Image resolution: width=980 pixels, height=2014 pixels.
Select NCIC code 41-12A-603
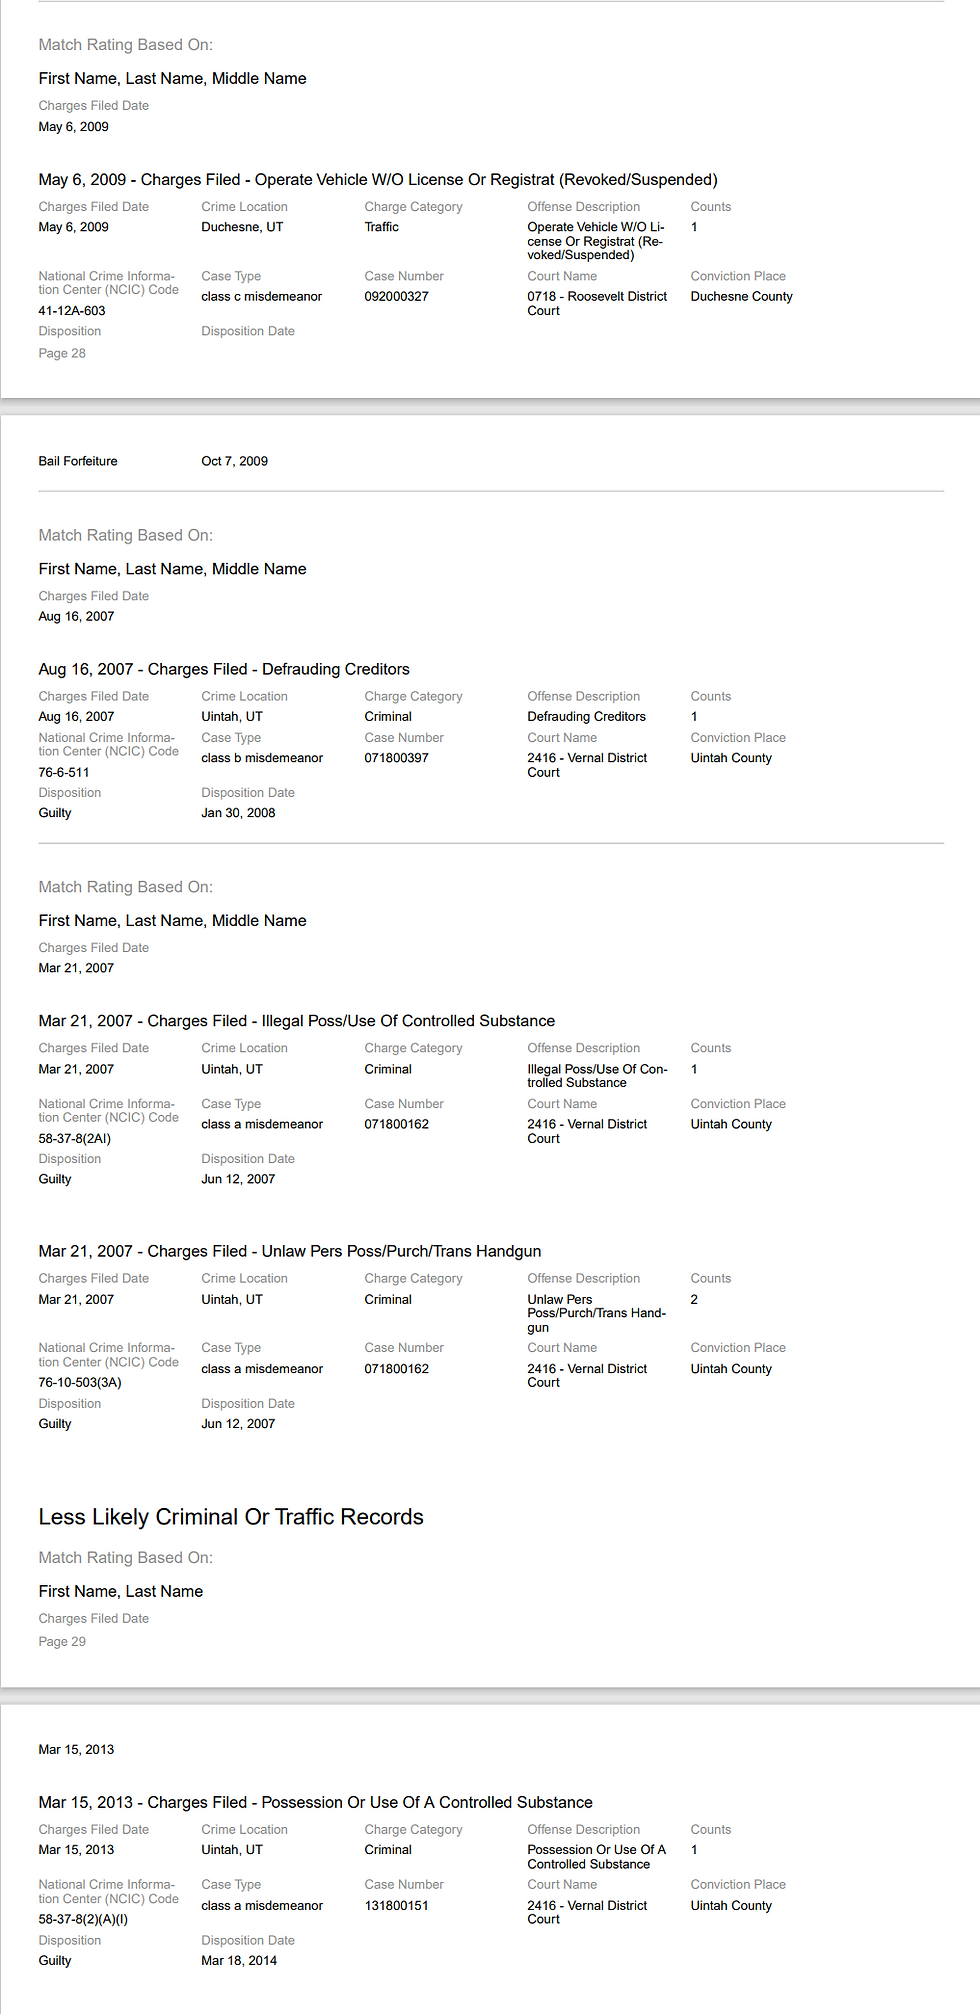coord(72,311)
